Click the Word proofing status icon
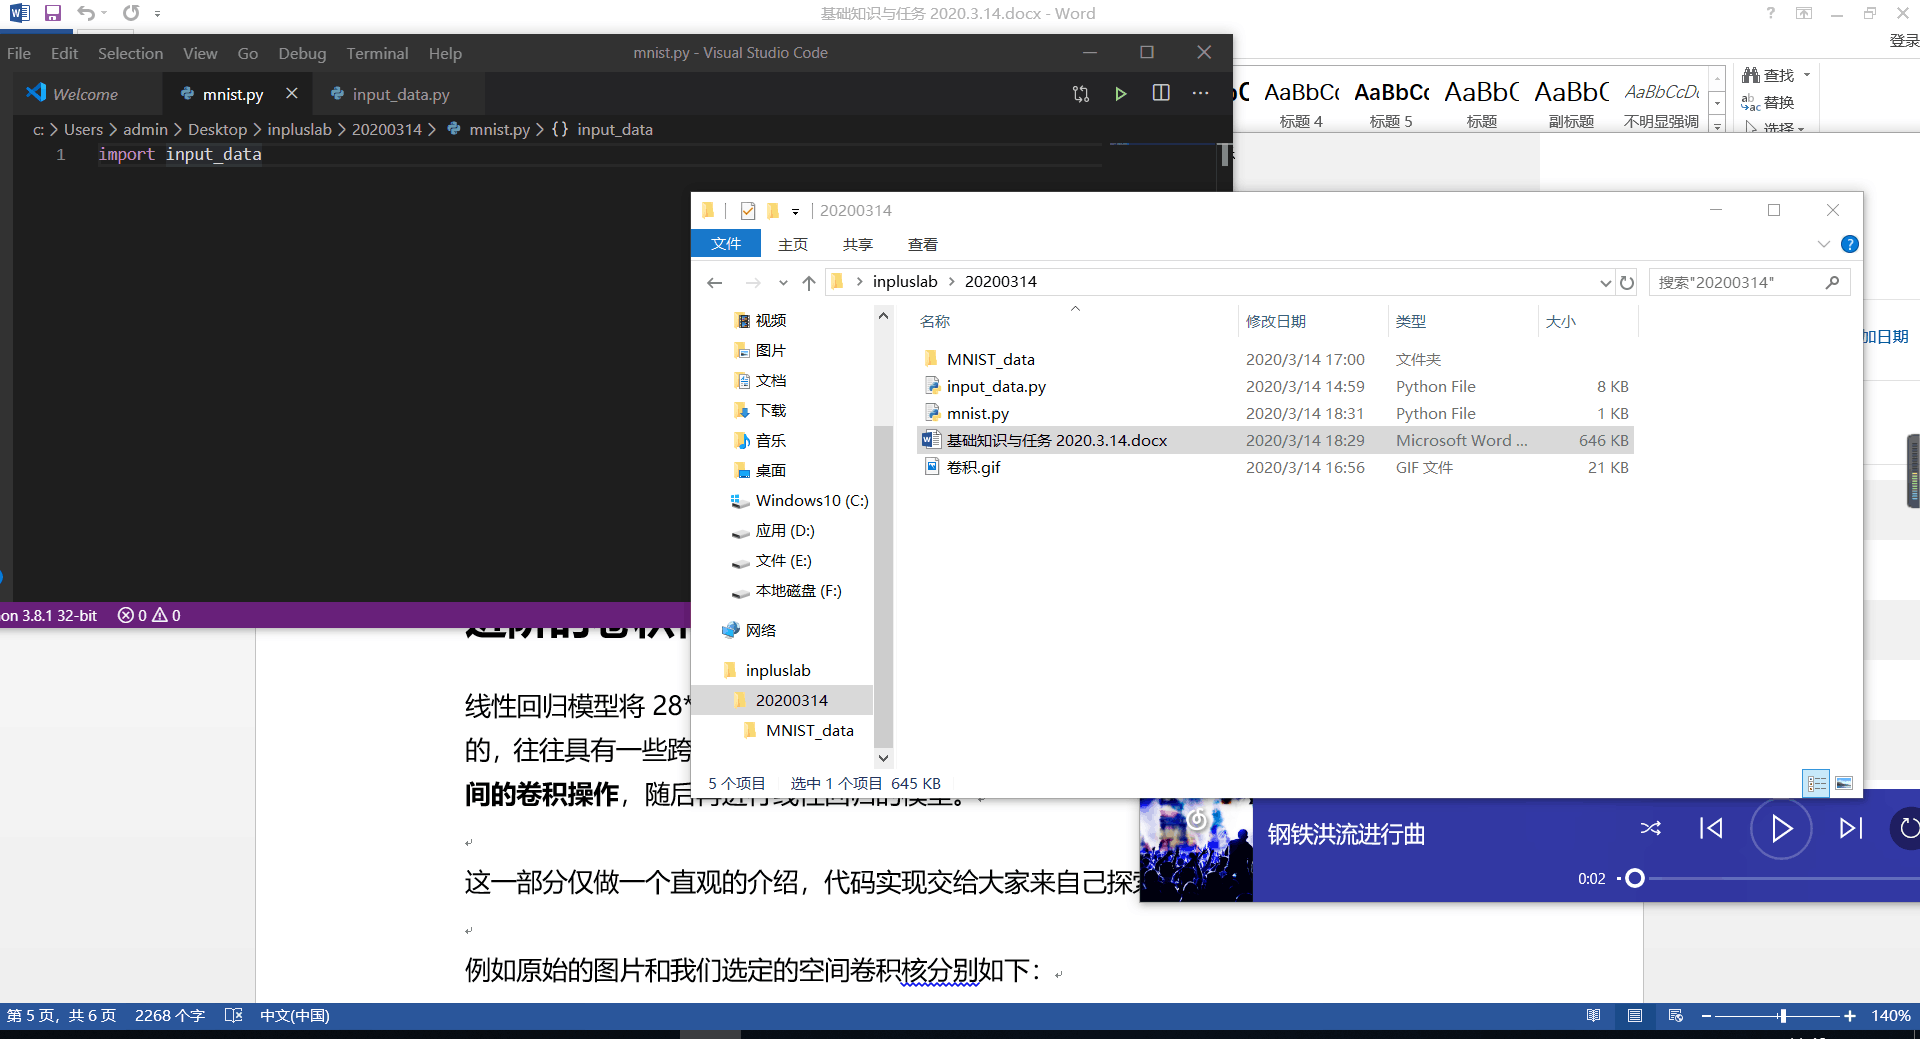Viewport: 1920px width, 1039px height. click(233, 1015)
